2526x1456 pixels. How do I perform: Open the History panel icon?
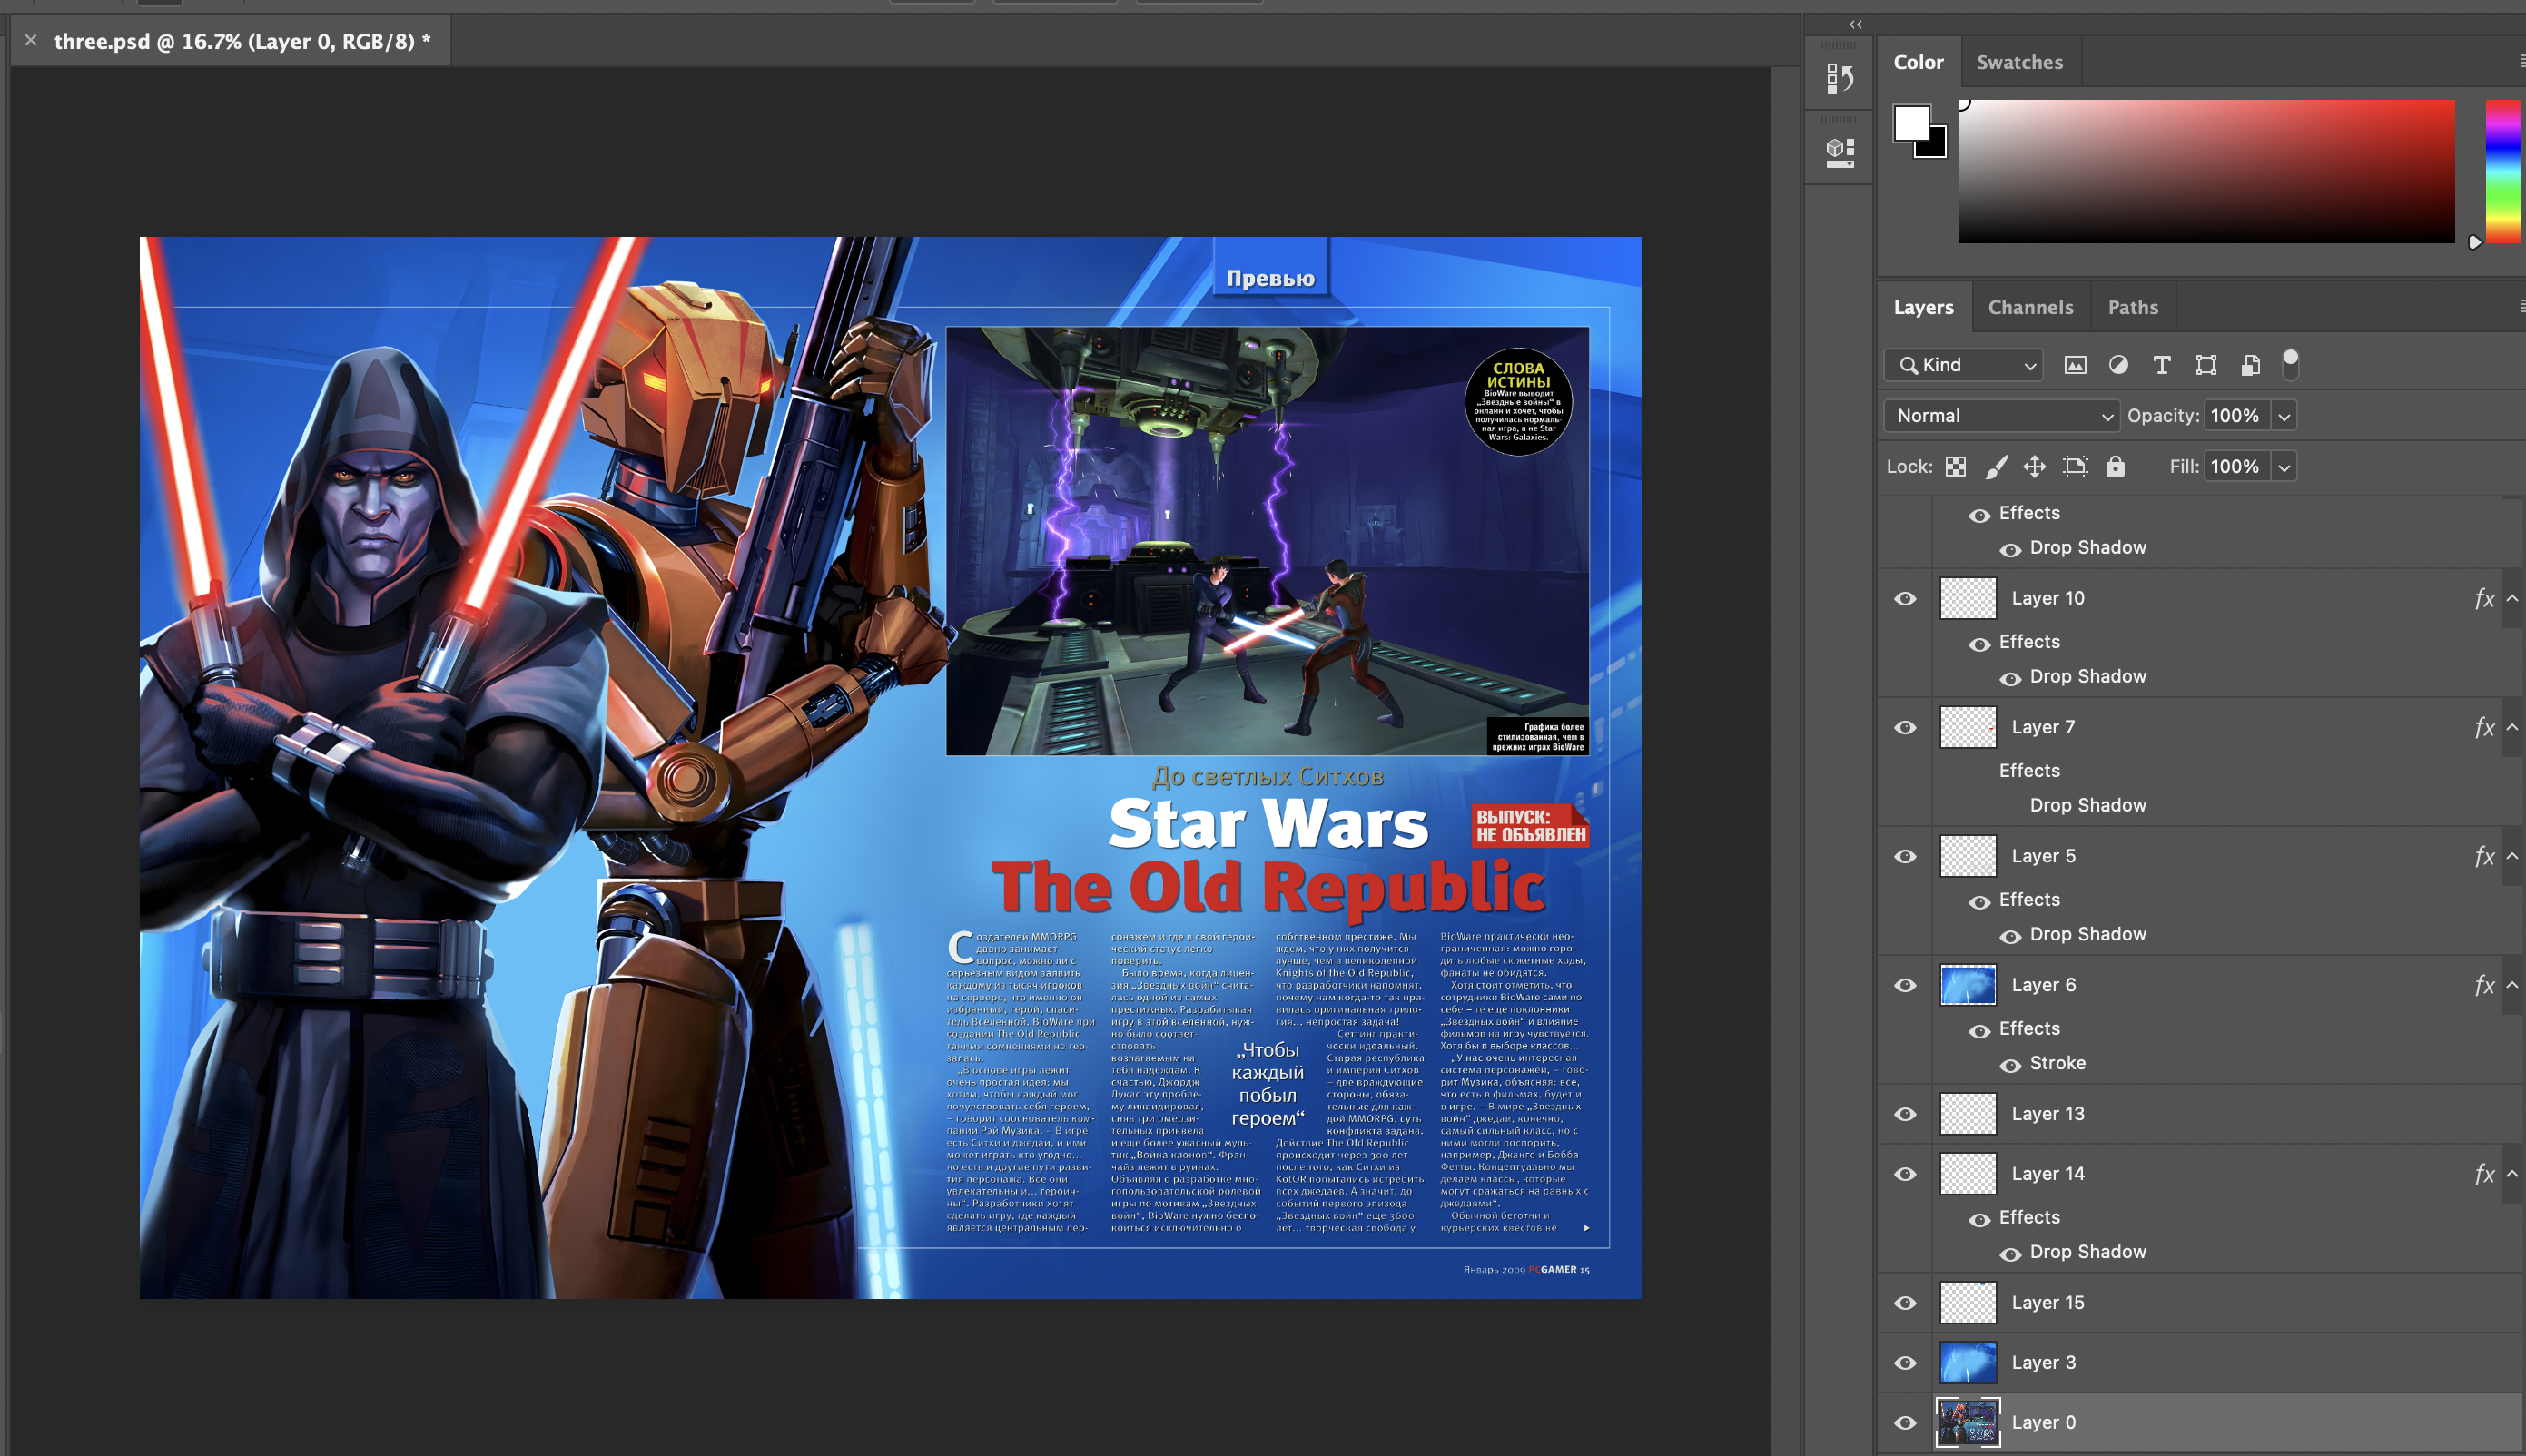click(1839, 78)
